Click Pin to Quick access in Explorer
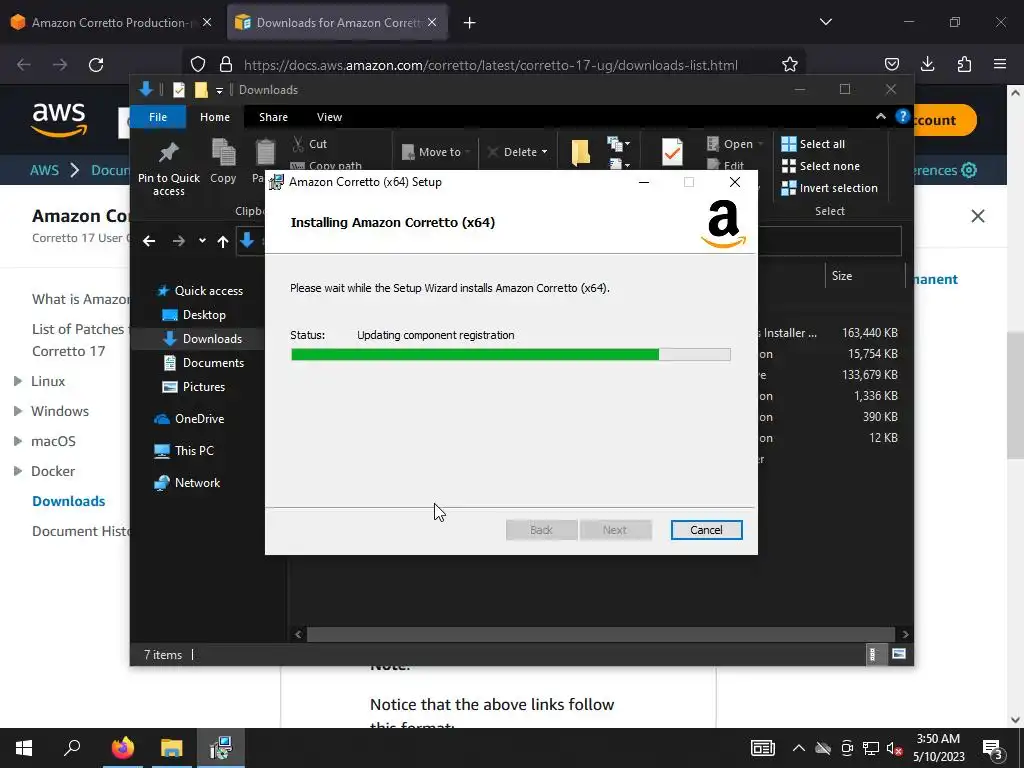Screen dimensions: 1024x768 point(168,169)
